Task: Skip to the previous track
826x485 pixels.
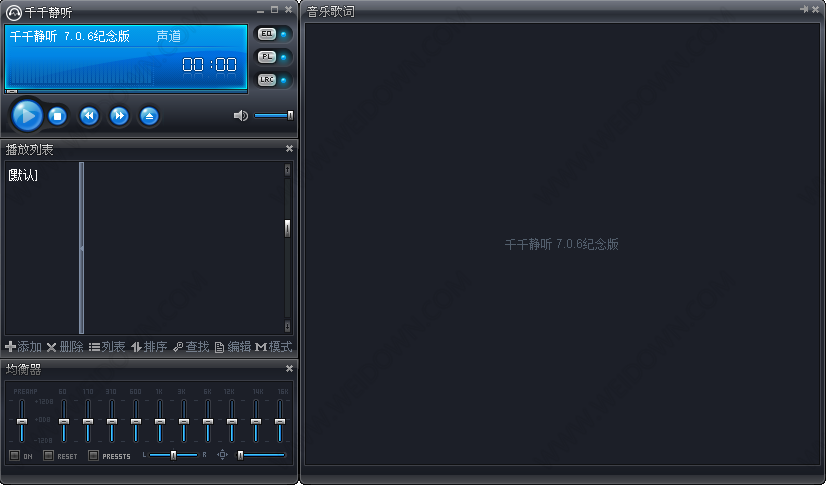Action: [x=89, y=116]
